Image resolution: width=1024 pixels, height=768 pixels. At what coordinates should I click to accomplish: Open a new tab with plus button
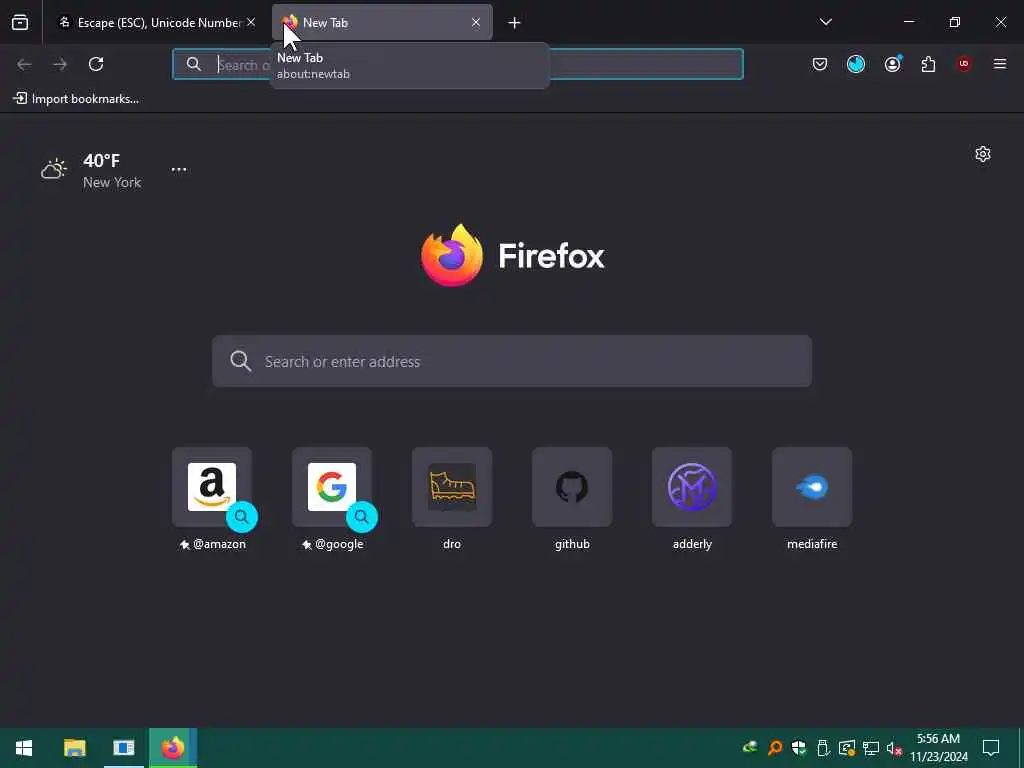(515, 23)
